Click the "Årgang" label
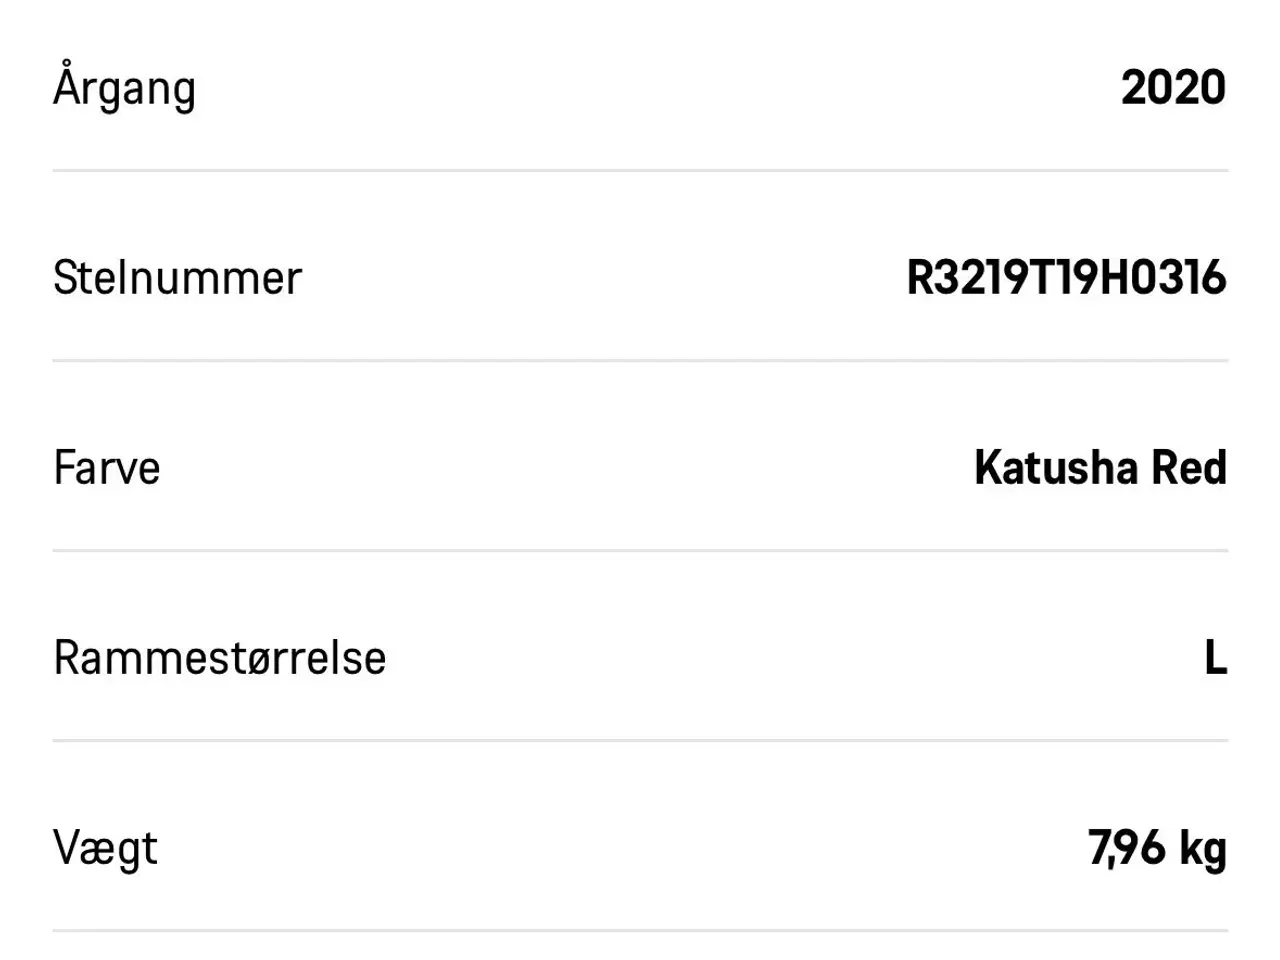The width and height of the screenshot is (1280, 960). (x=124, y=88)
